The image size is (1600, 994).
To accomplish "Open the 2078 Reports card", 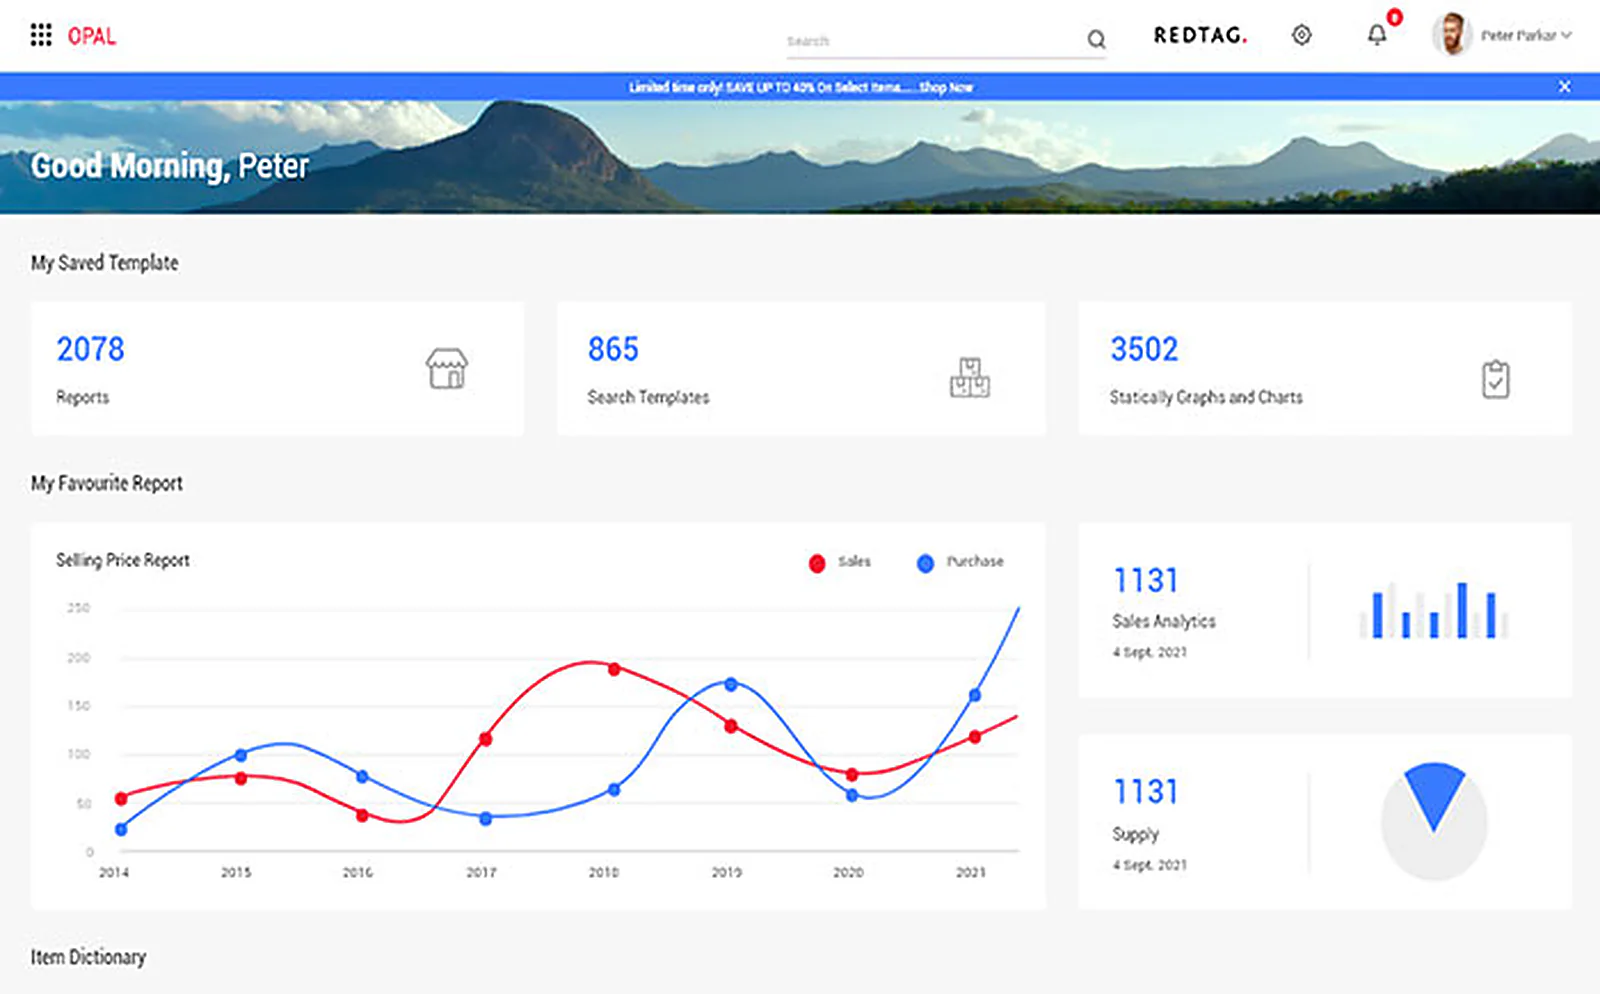I will coord(277,369).
